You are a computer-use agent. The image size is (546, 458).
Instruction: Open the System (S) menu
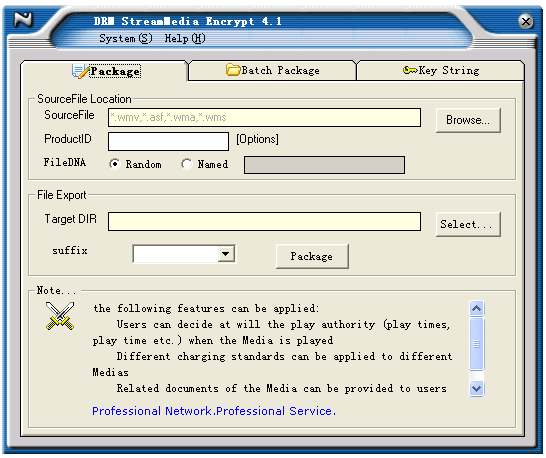click(126, 38)
